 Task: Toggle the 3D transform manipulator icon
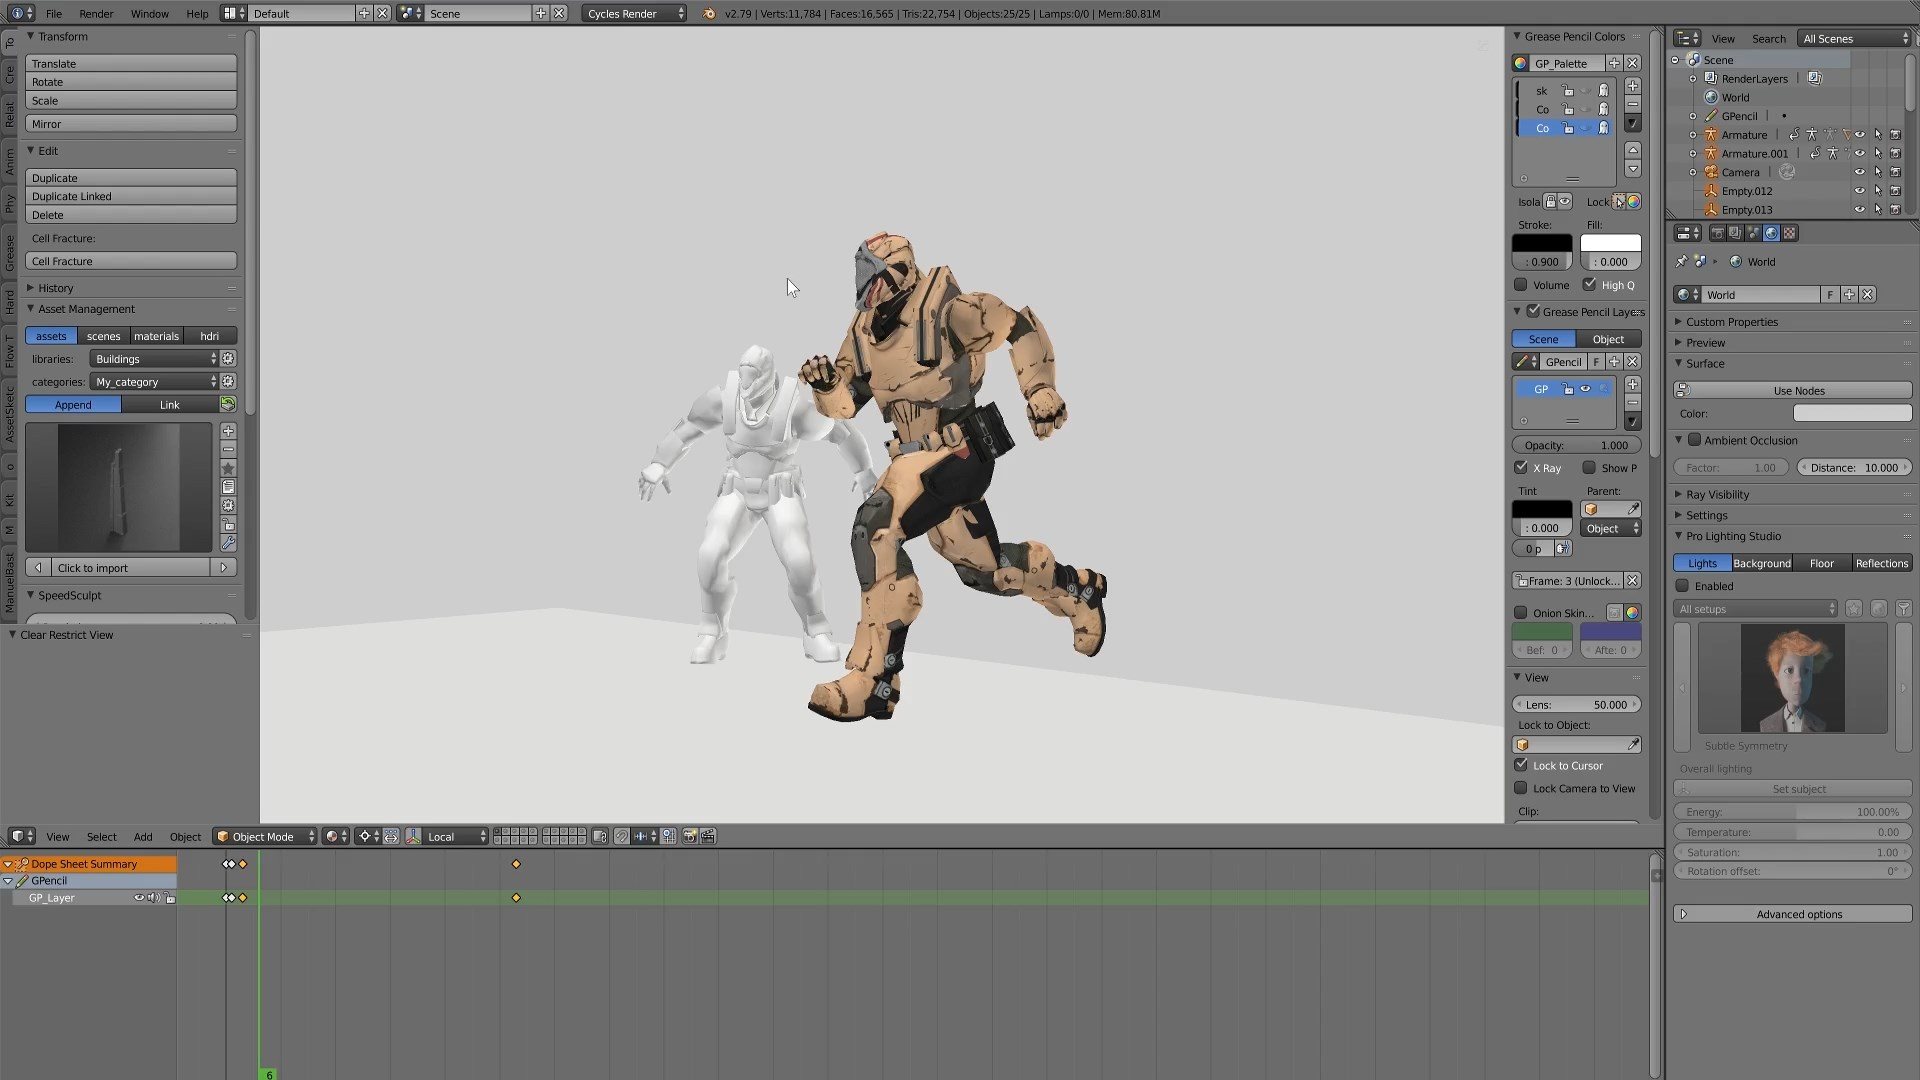click(413, 836)
